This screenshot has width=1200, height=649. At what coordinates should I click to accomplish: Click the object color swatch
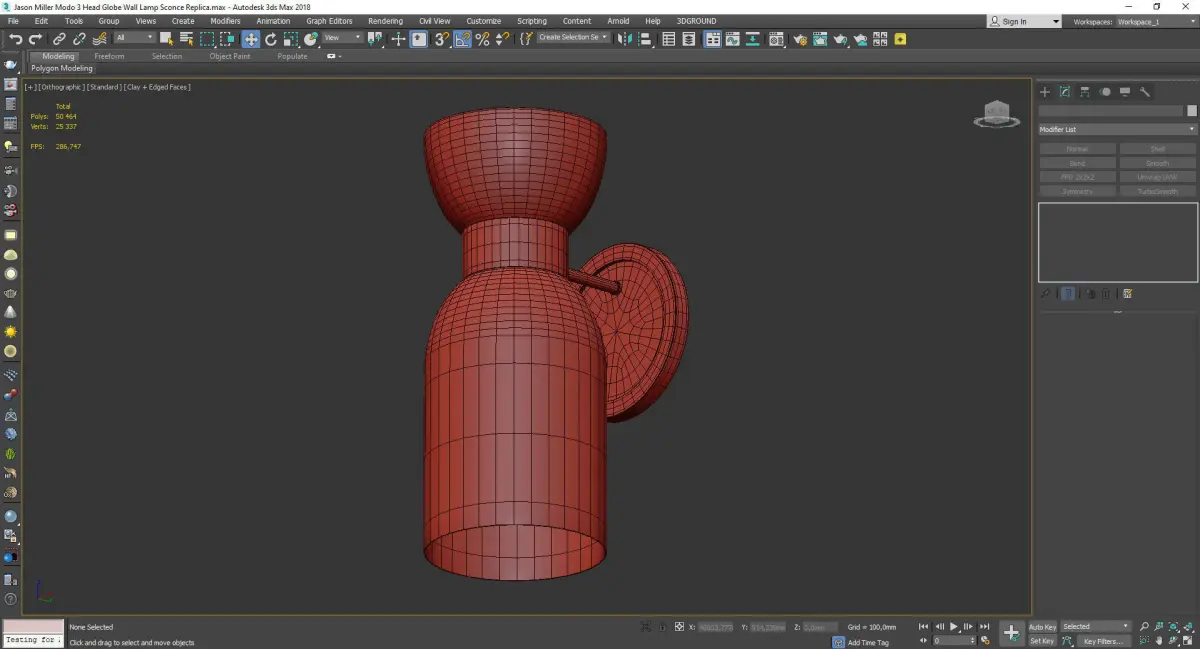click(x=1191, y=111)
